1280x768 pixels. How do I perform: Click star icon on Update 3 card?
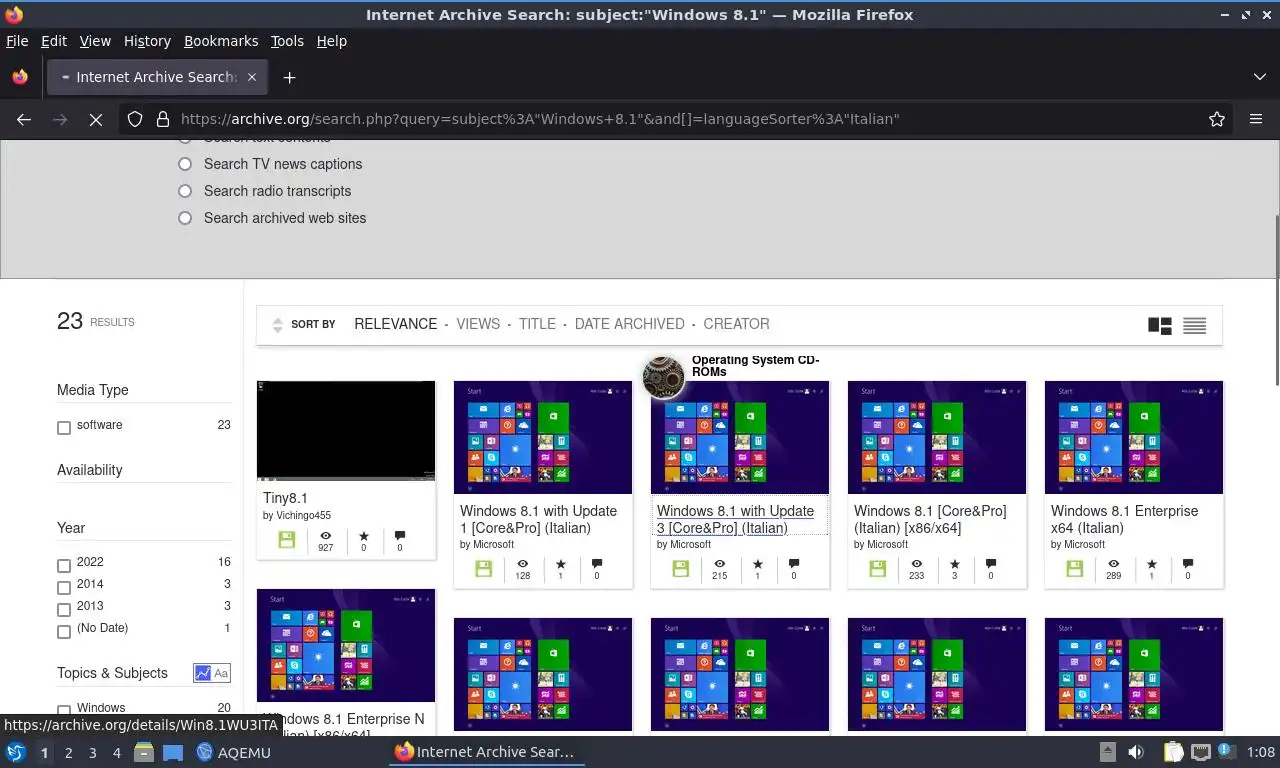click(x=757, y=564)
